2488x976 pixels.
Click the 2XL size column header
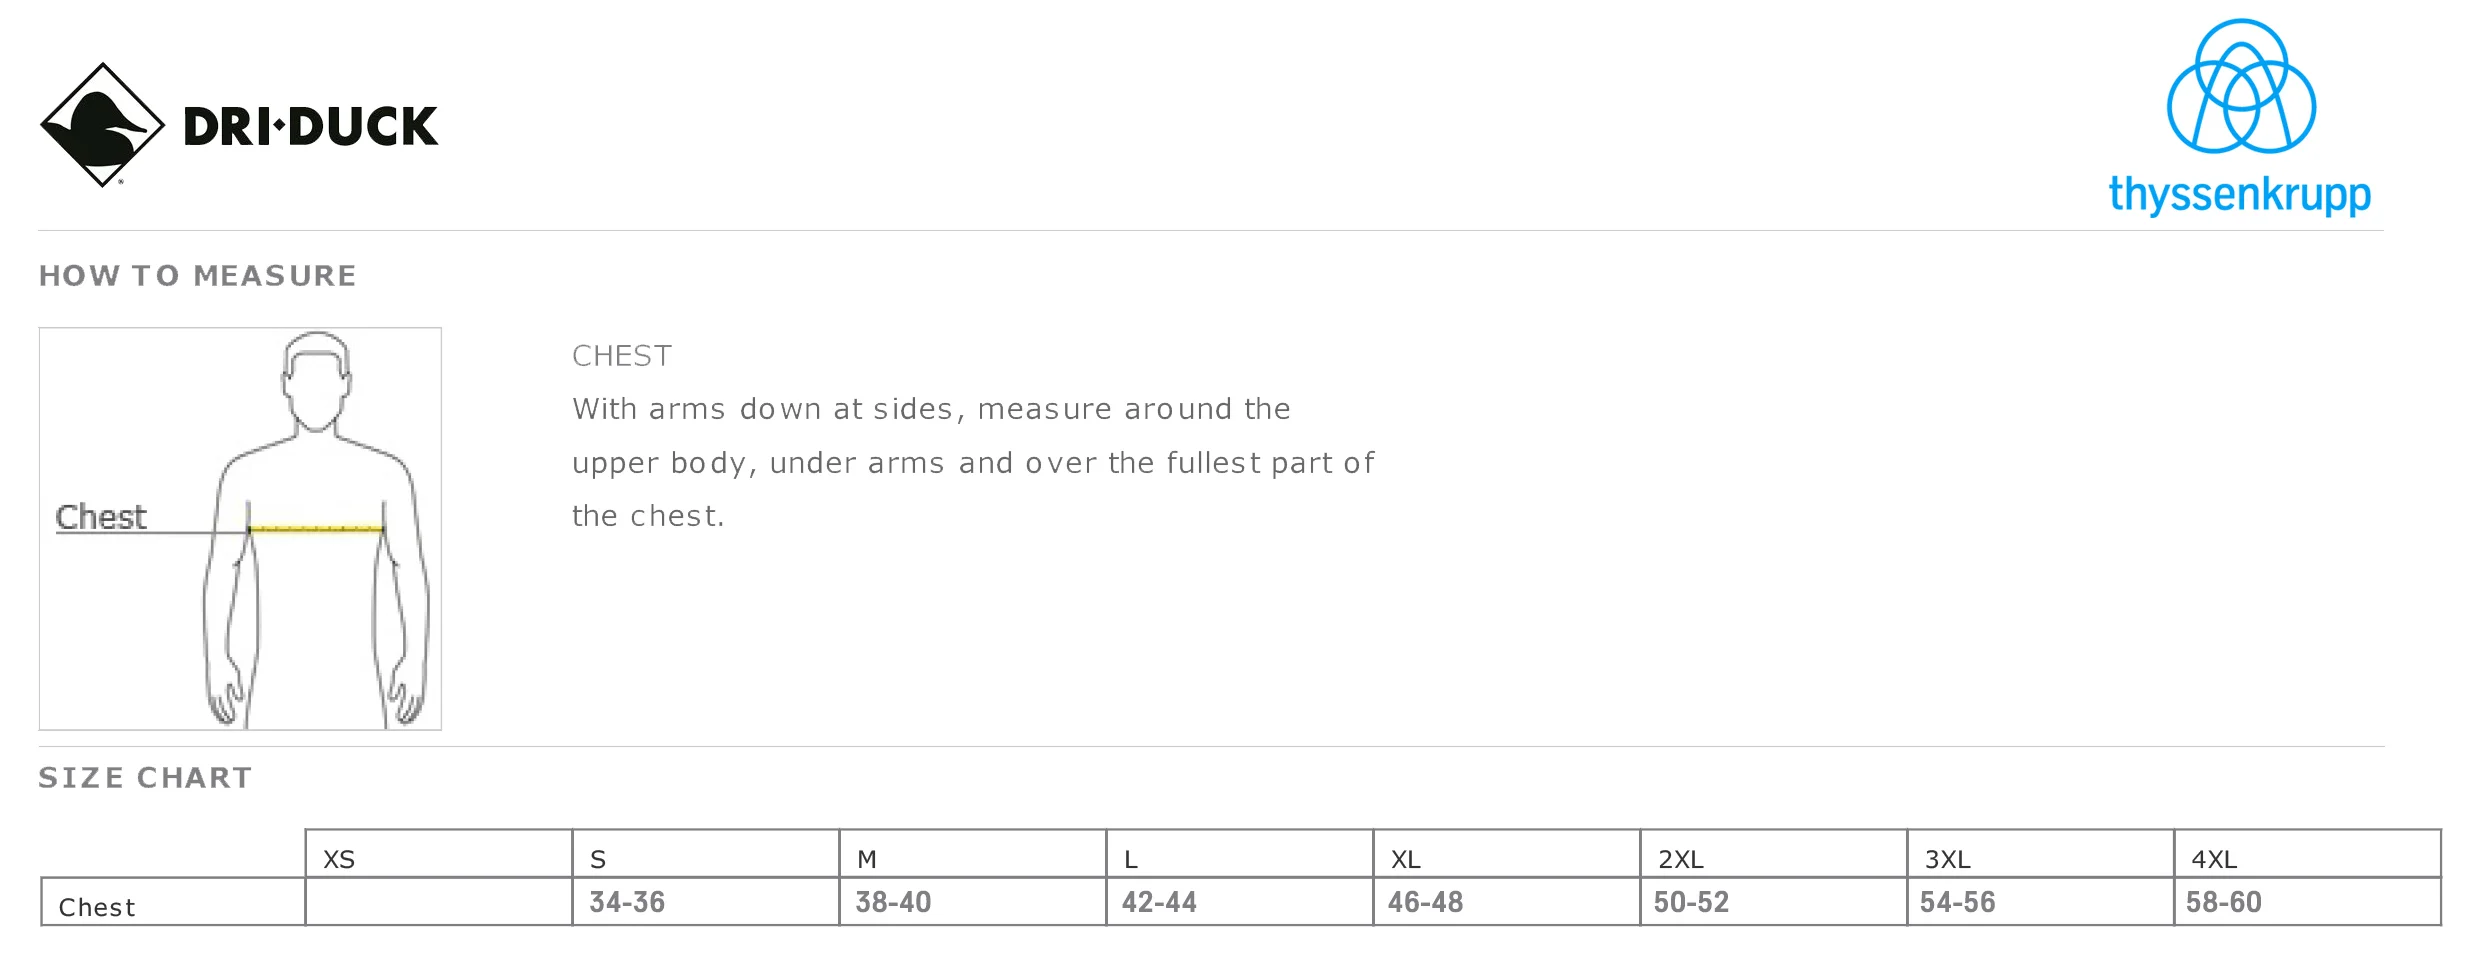(1774, 854)
